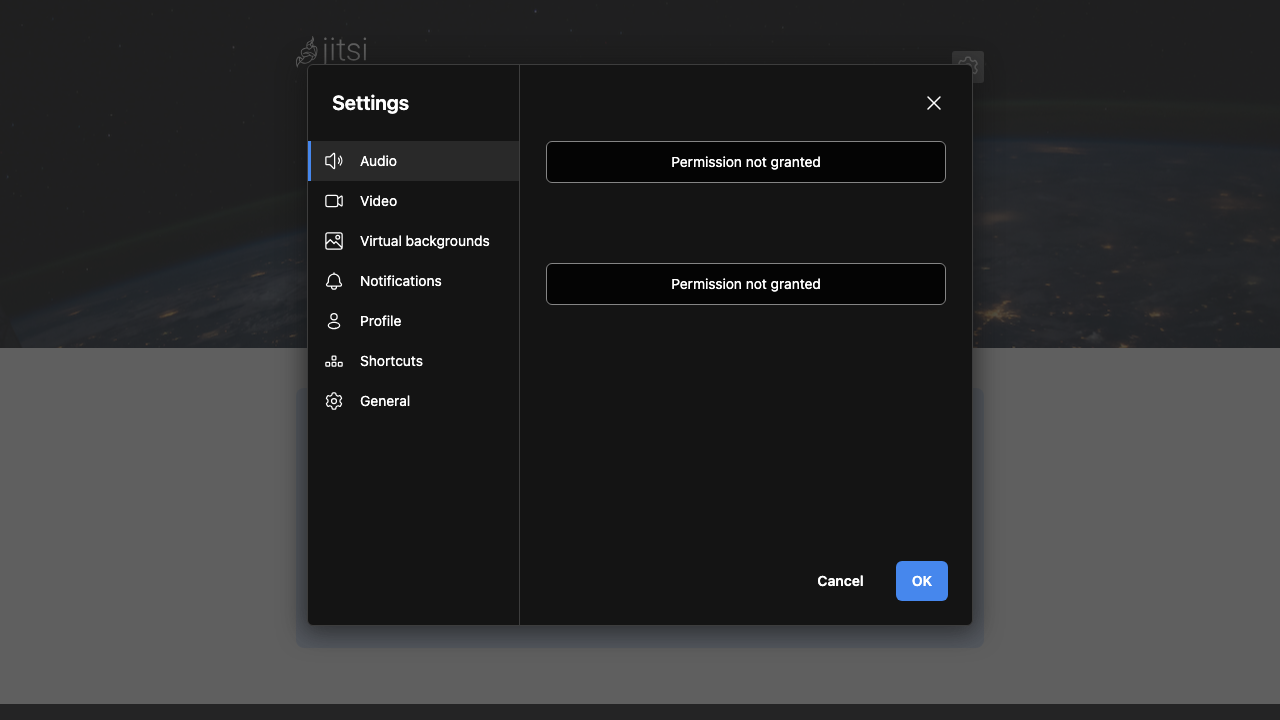Open the Shortcuts tab

[x=413, y=361]
